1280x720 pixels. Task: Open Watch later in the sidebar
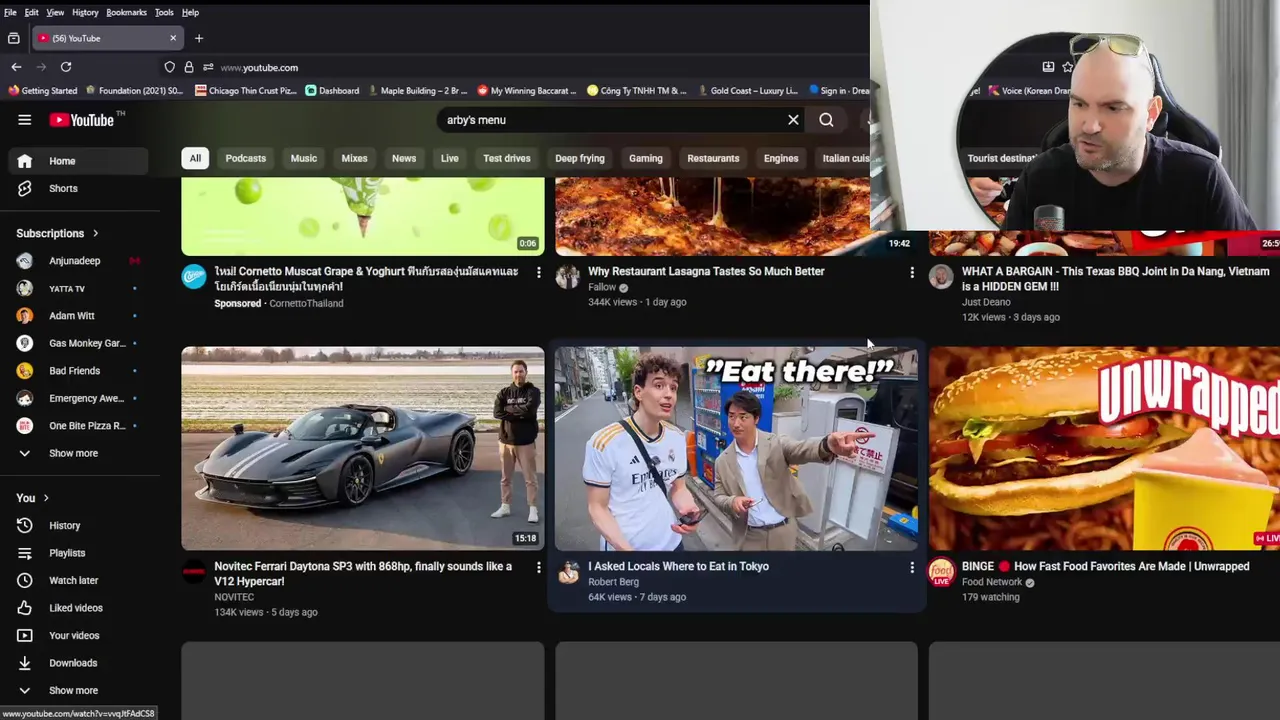[x=78, y=580]
